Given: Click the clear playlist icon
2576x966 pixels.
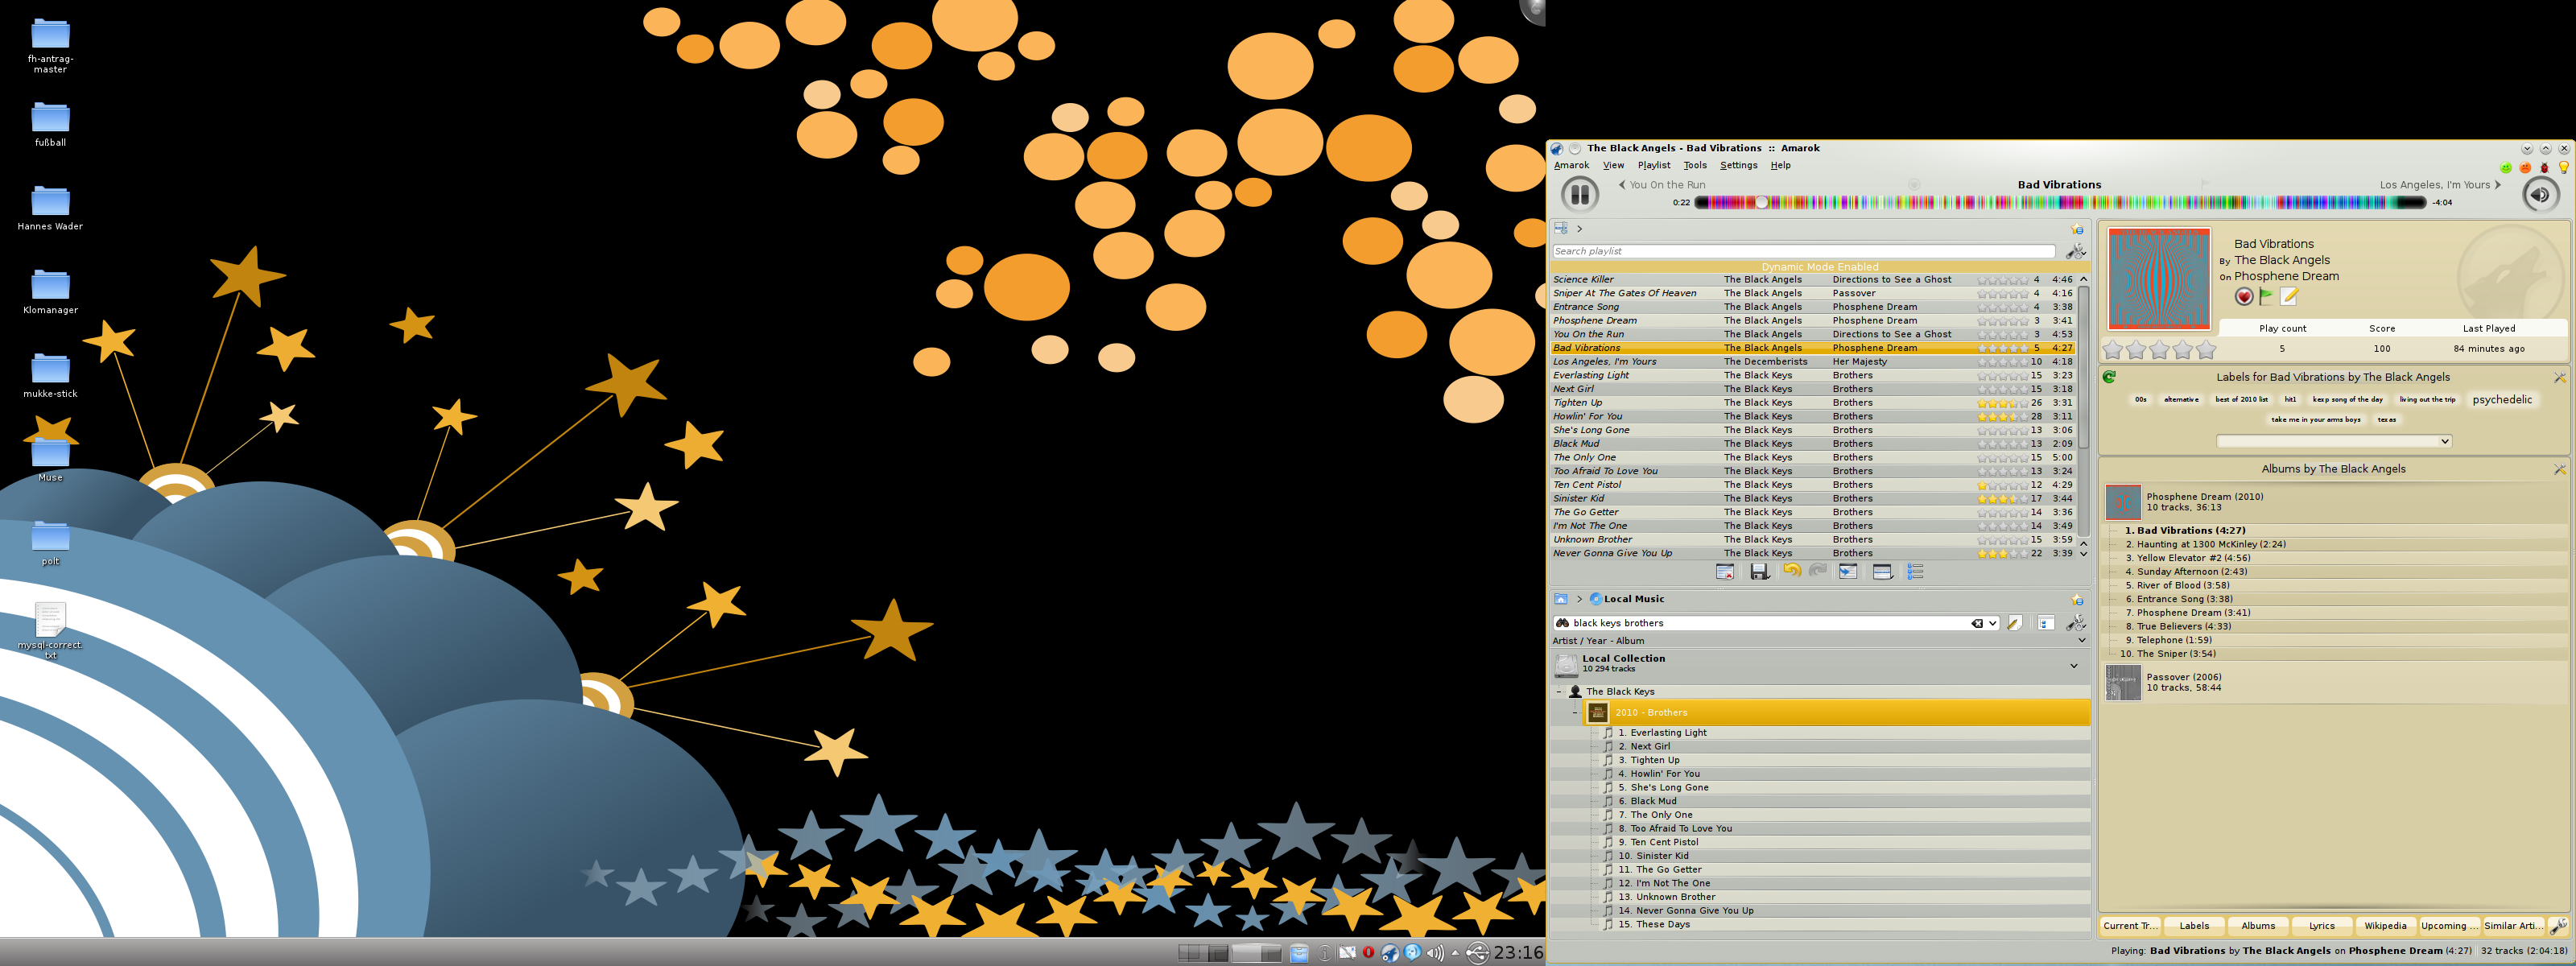Looking at the screenshot, I should tap(1725, 572).
